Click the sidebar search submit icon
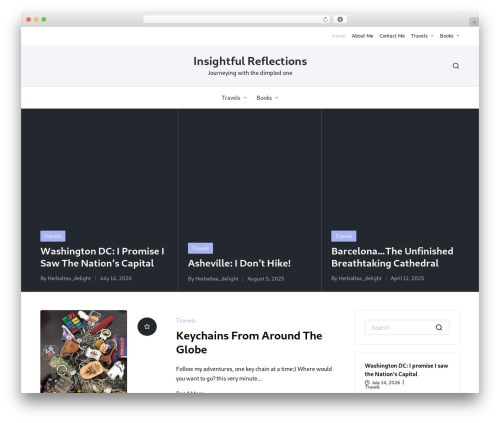Image resolution: width=500 pixels, height=423 pixels. coord(439,327)
